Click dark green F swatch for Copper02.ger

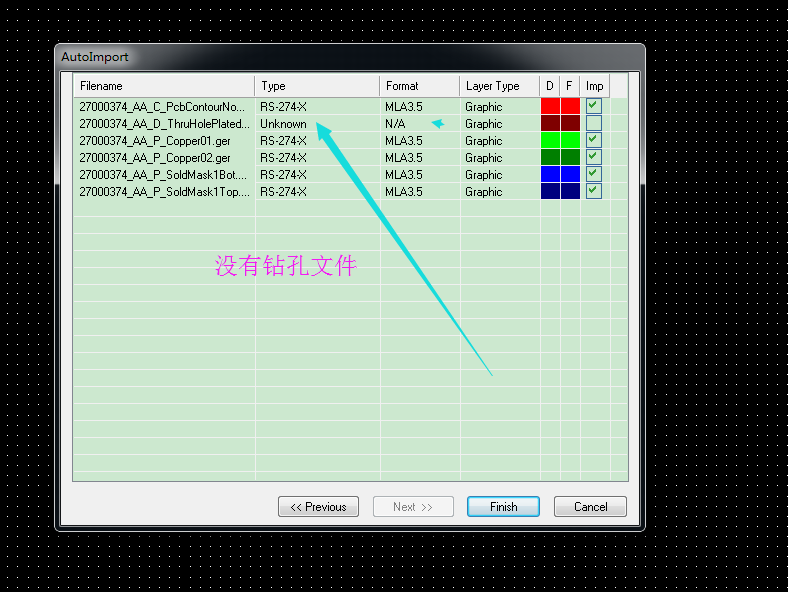pyautogui.click(x=570, y=157)
